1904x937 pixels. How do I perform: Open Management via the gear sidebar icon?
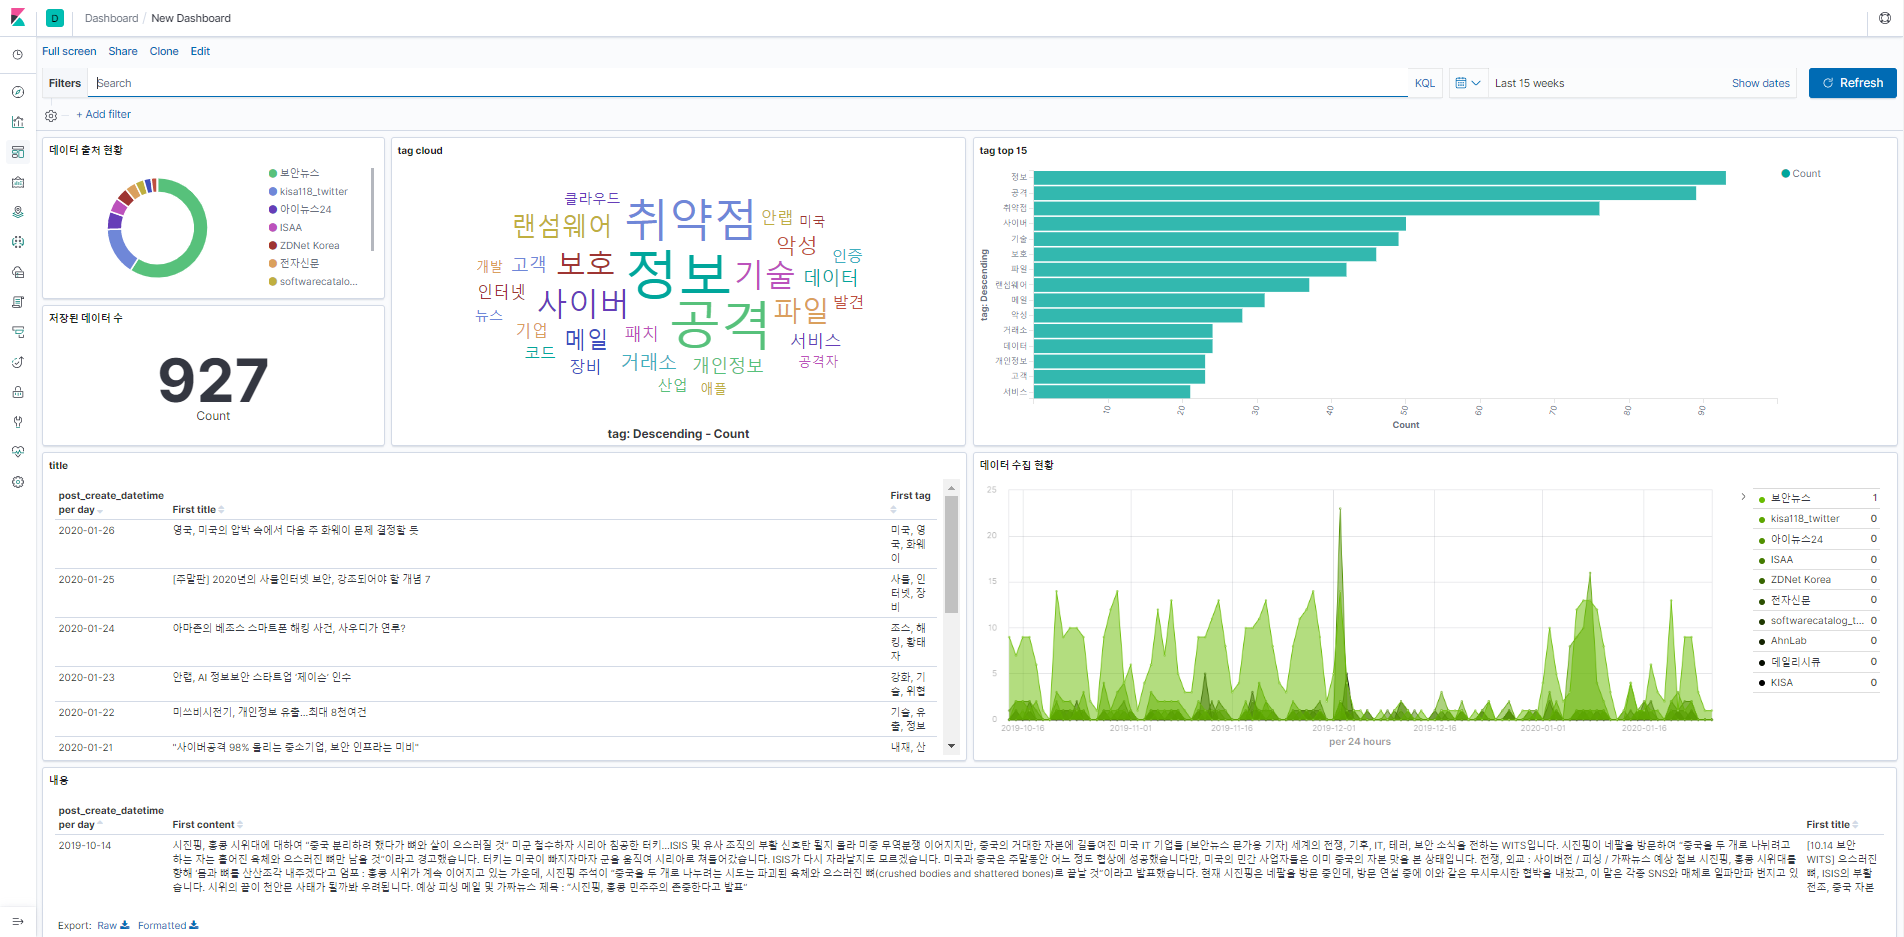point(18,482)
